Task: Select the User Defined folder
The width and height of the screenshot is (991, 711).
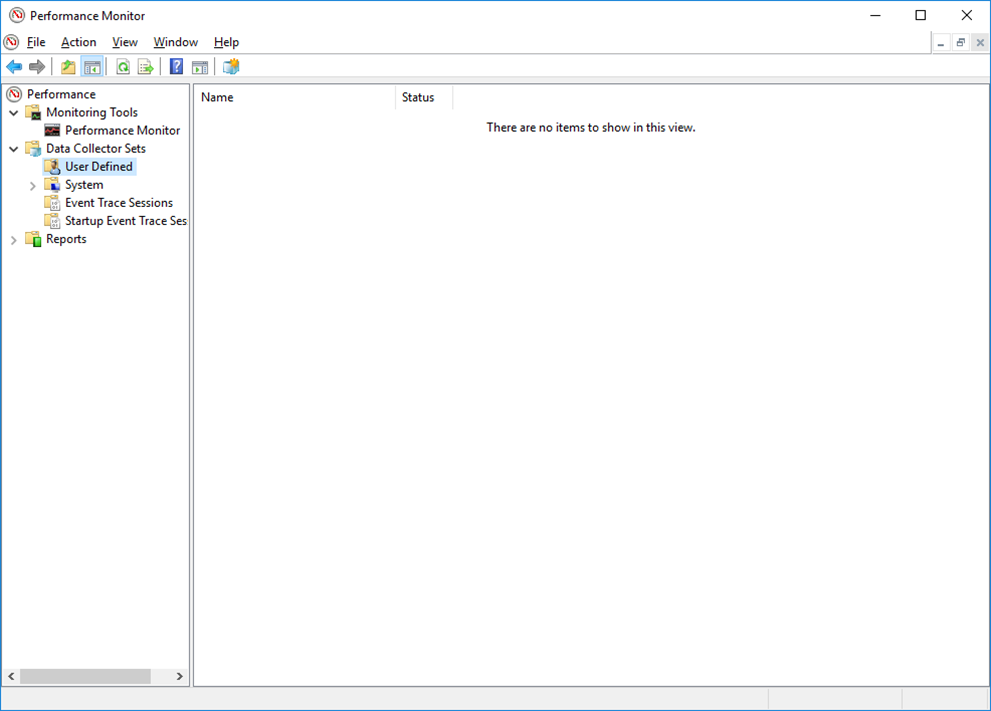Action: point(99,167)
